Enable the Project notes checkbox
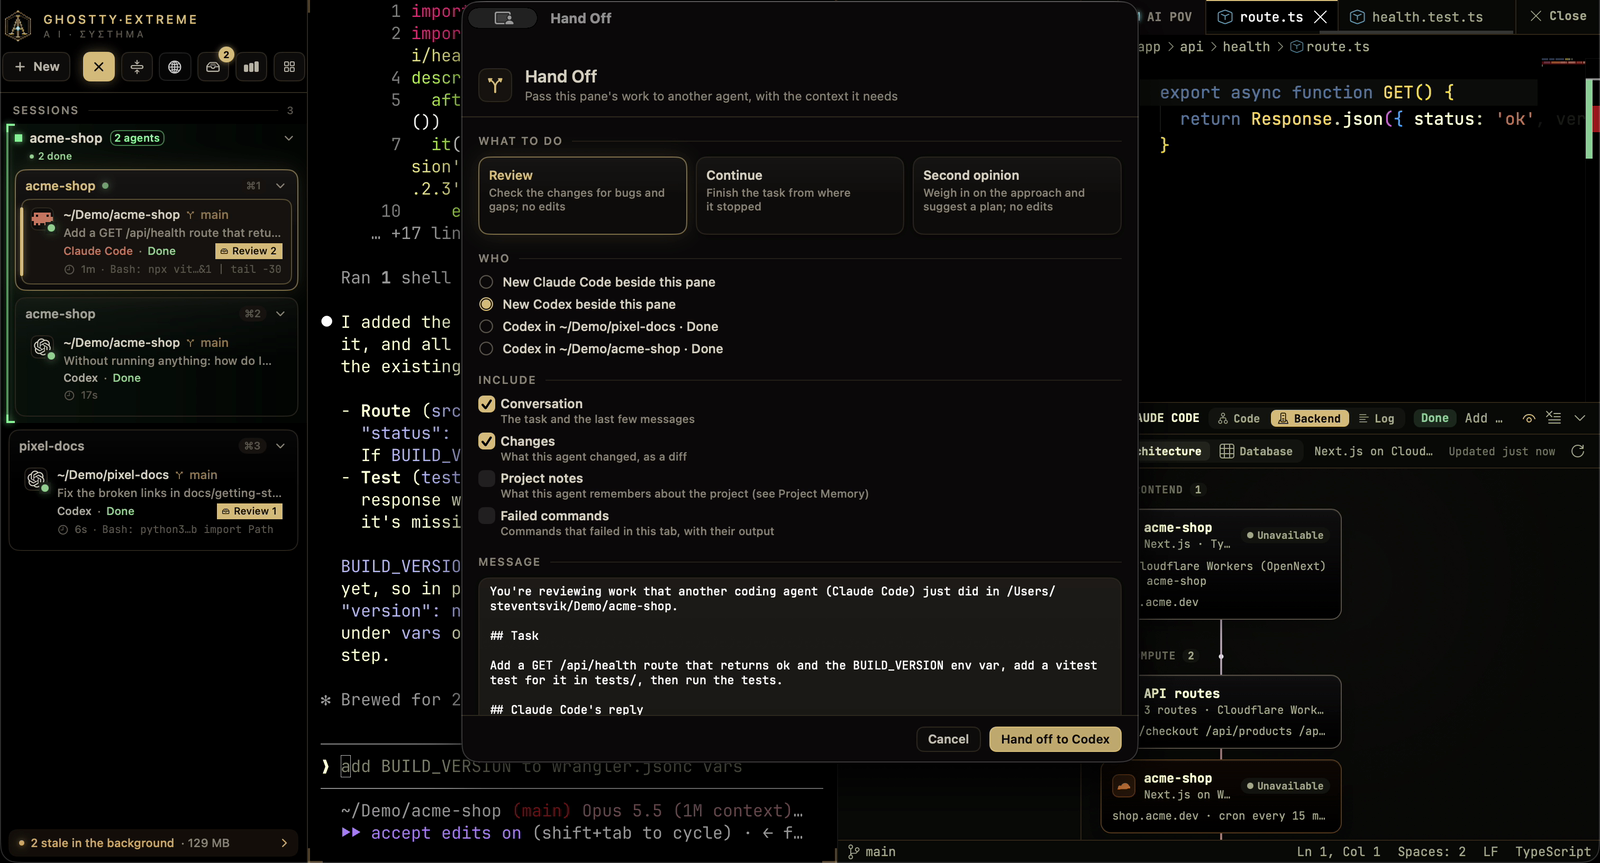The image size is (1600, 863). [487, 478]
